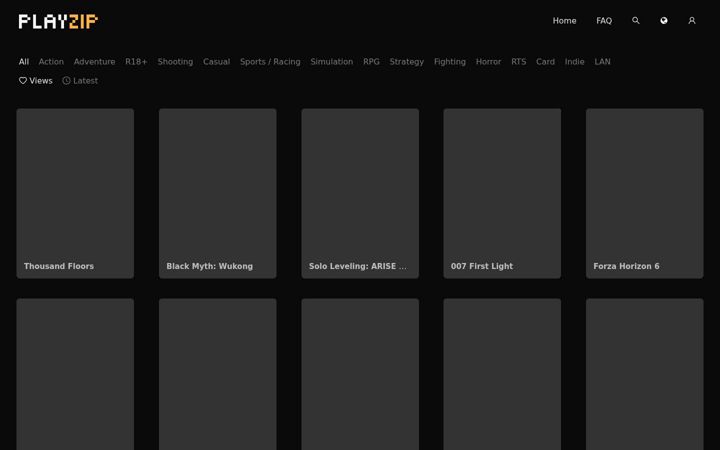
Task: Filter by Adventure category
Action: pos(94,62)
